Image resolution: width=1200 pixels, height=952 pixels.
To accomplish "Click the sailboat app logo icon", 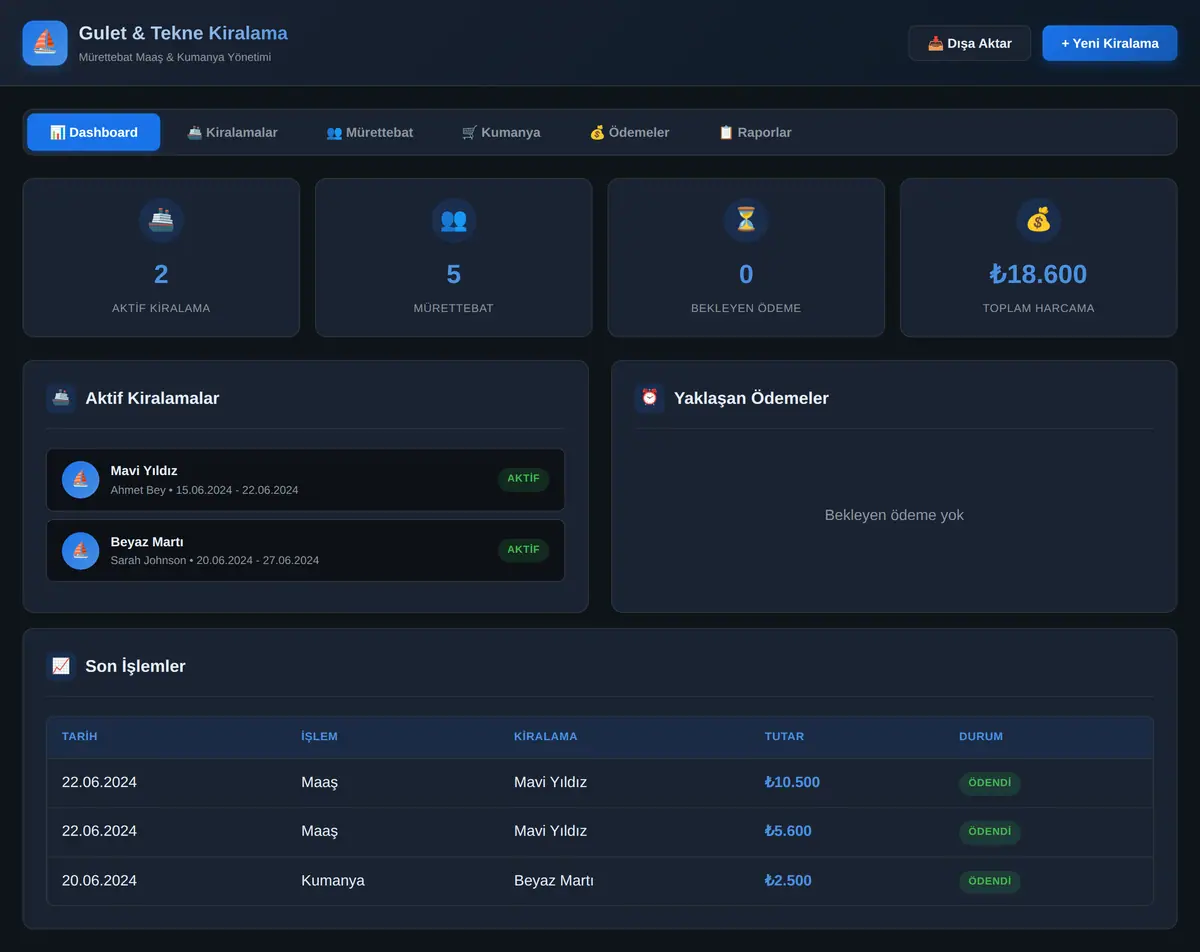I will [45, 43].
